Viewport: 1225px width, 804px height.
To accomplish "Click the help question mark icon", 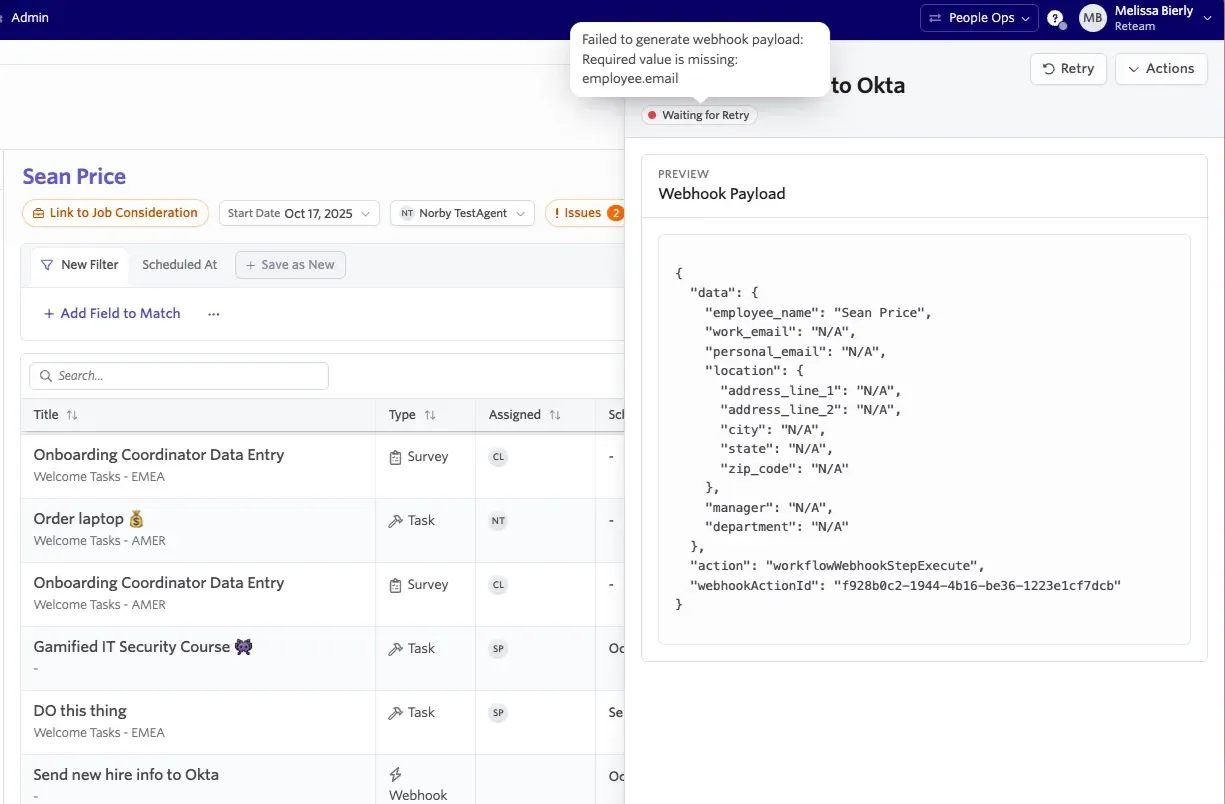I will tap(1054, 18).
